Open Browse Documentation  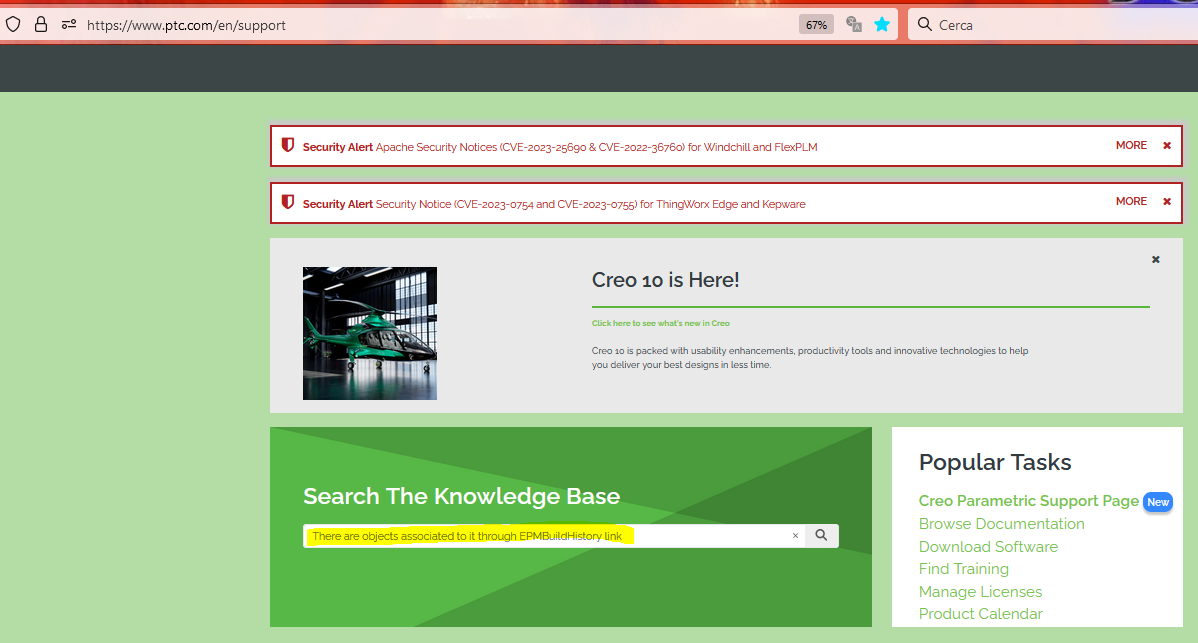[x=1001, y=523]
